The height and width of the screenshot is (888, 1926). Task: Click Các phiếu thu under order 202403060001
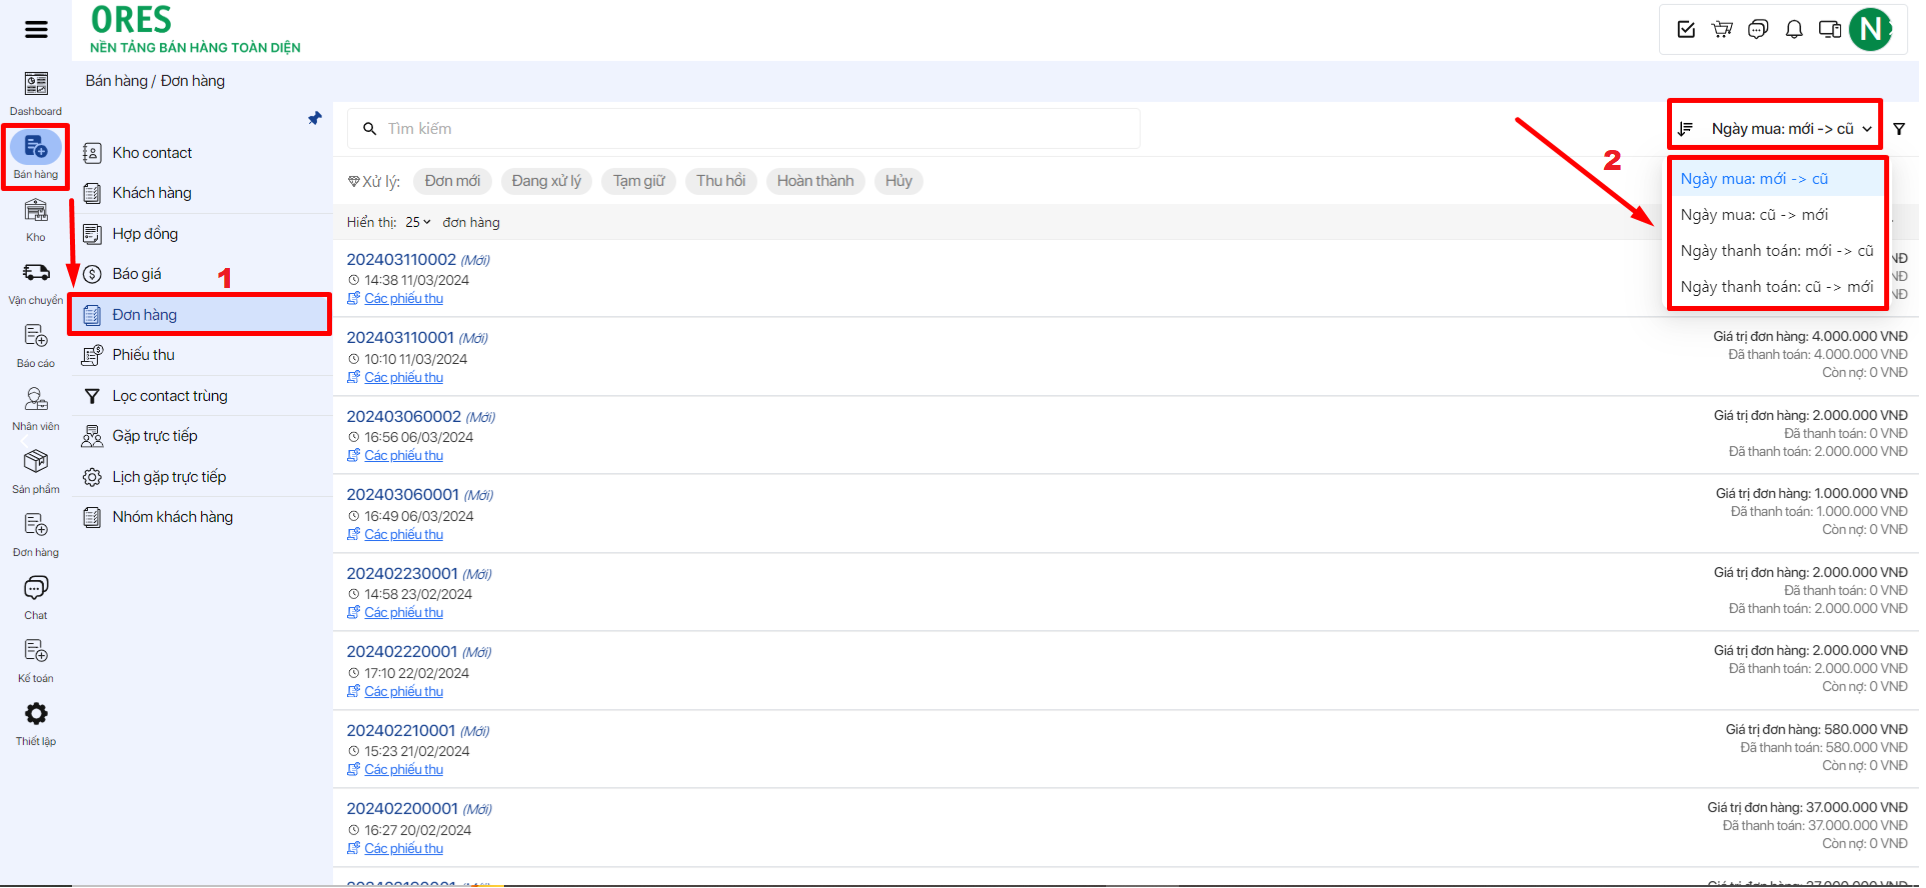tap(403, 535)
